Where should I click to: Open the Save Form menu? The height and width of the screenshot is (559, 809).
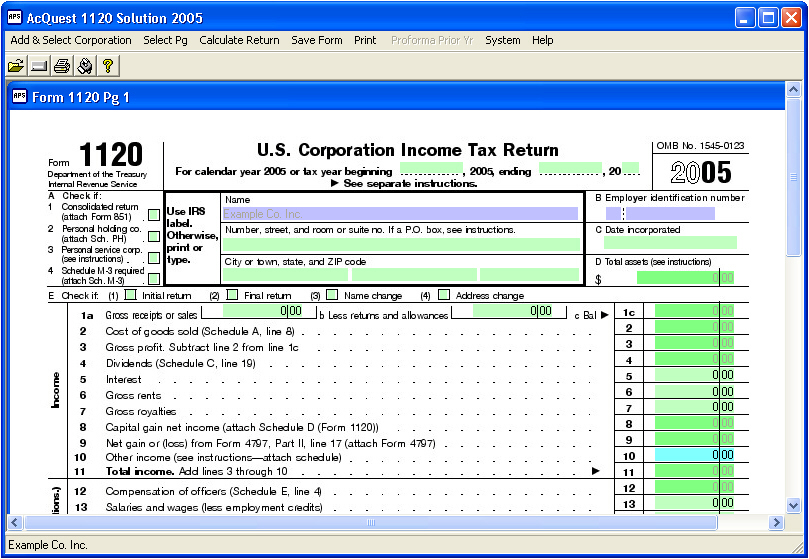tap(317, 40)
